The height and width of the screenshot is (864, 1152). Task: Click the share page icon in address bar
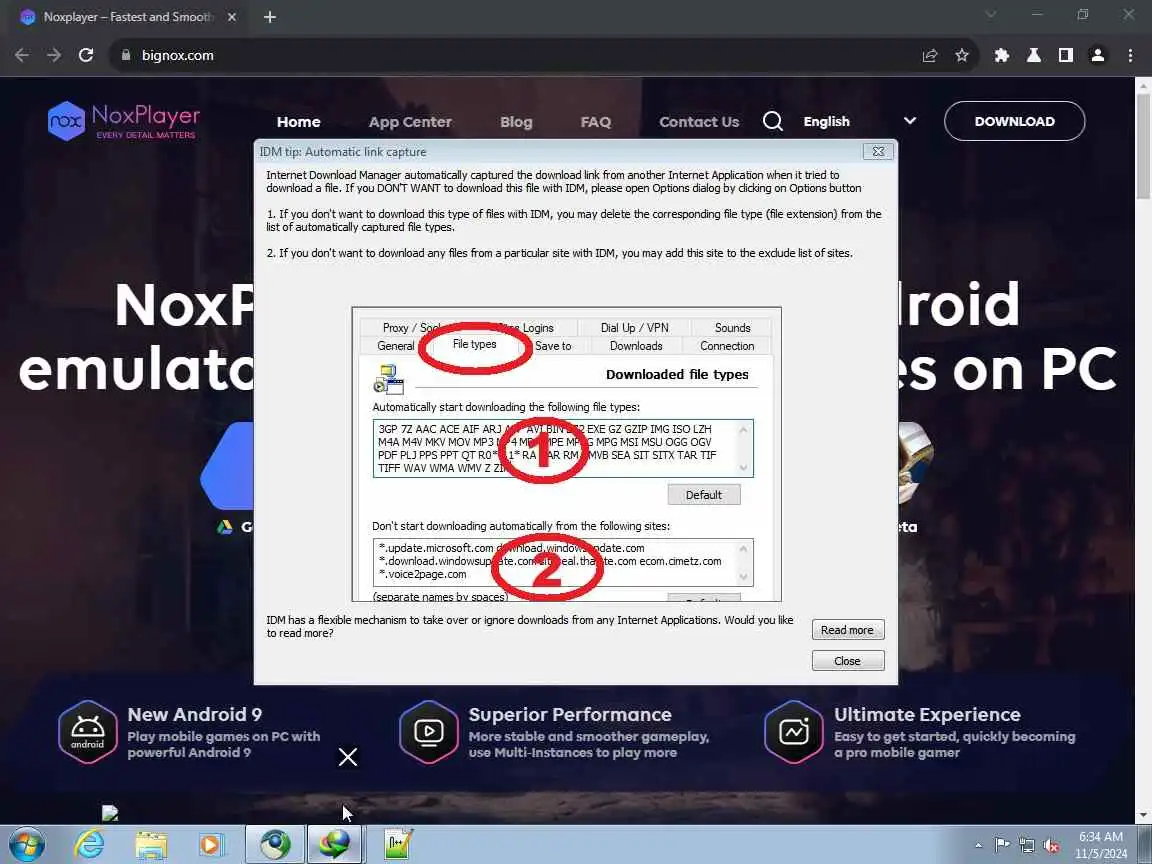929,55
